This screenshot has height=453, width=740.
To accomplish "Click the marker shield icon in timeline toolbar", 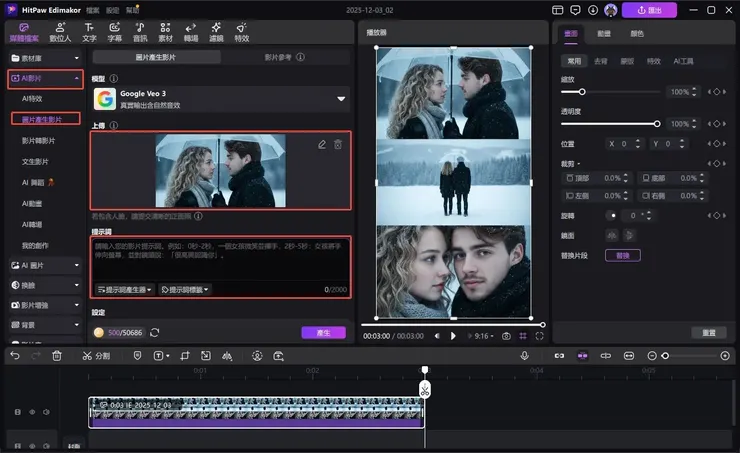I will (x=137, y=356).
